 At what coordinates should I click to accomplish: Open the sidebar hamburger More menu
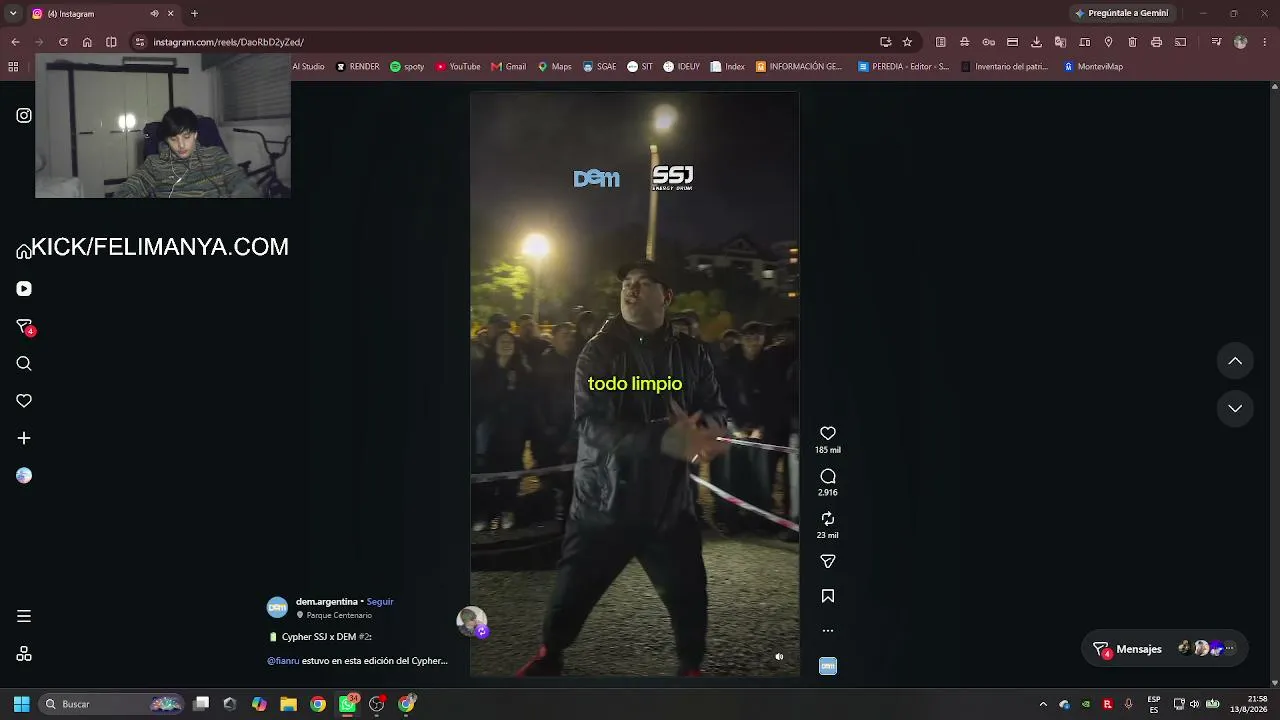coord(24,616)
